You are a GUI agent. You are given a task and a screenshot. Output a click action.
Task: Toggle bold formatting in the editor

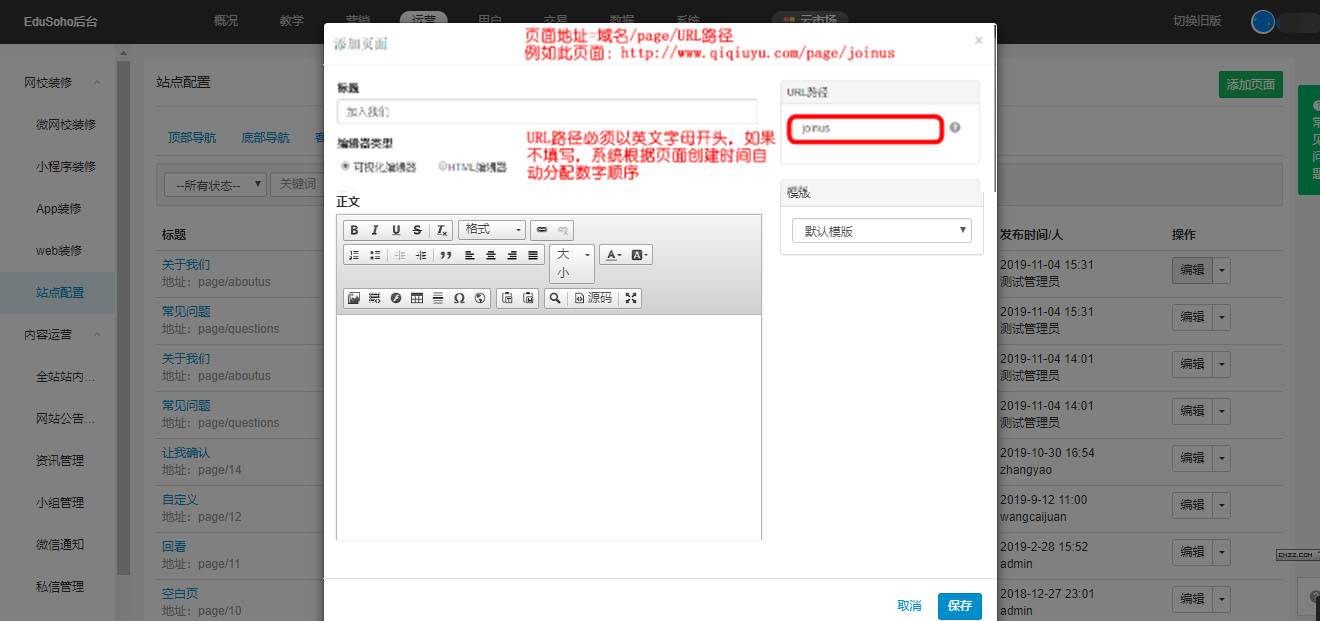point(354,230)
